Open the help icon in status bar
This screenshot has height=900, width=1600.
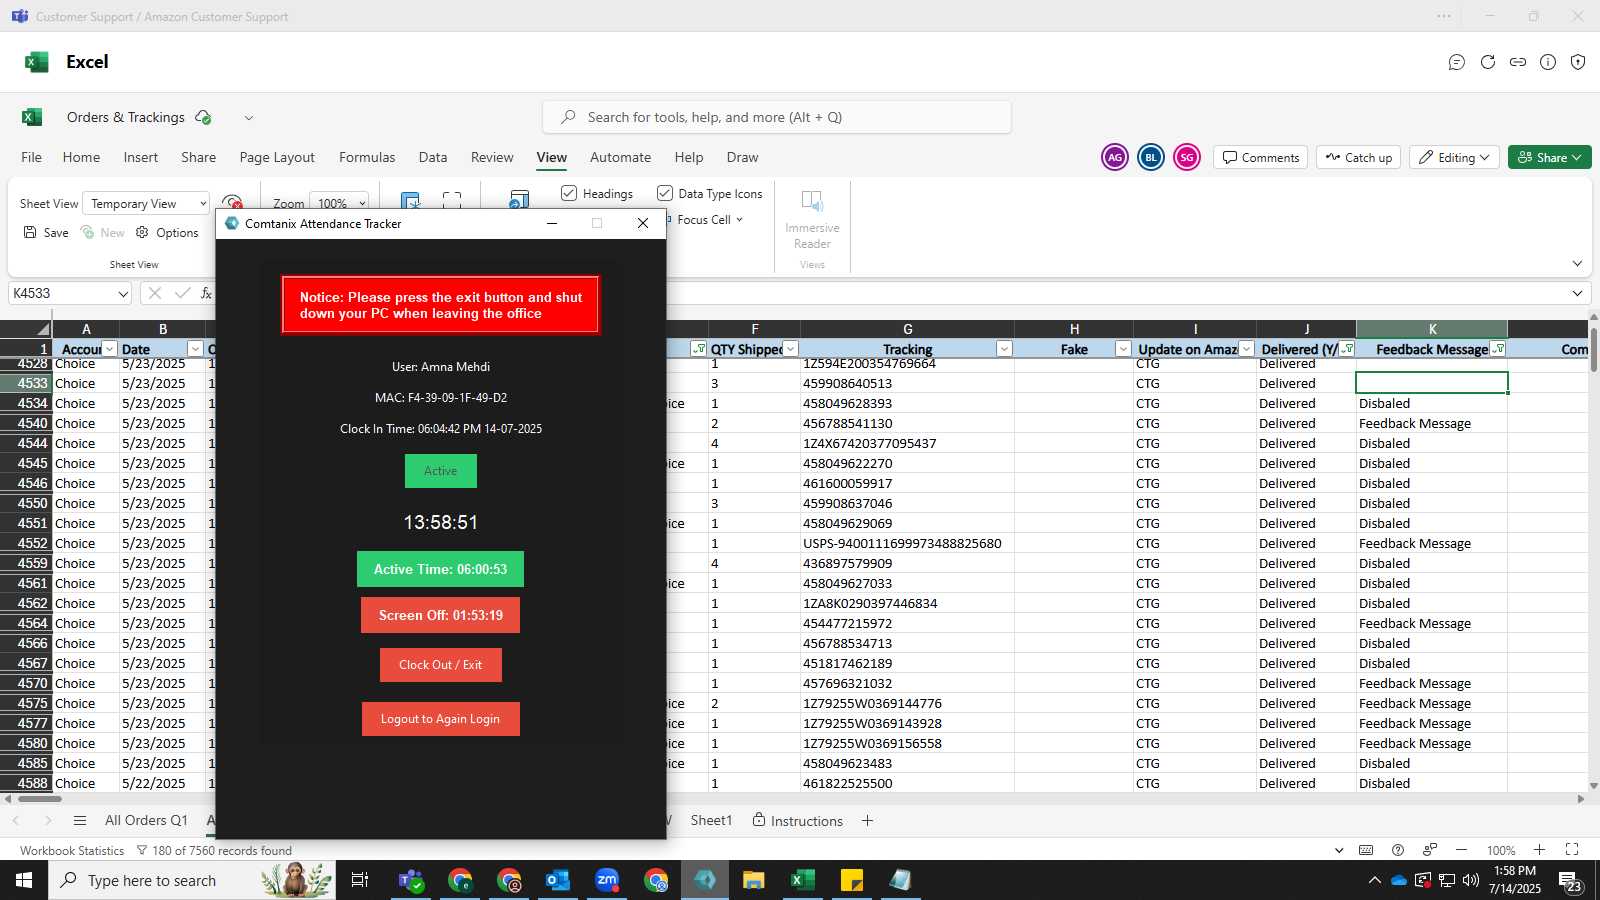pyautogui.click(x=1398, y=850)
